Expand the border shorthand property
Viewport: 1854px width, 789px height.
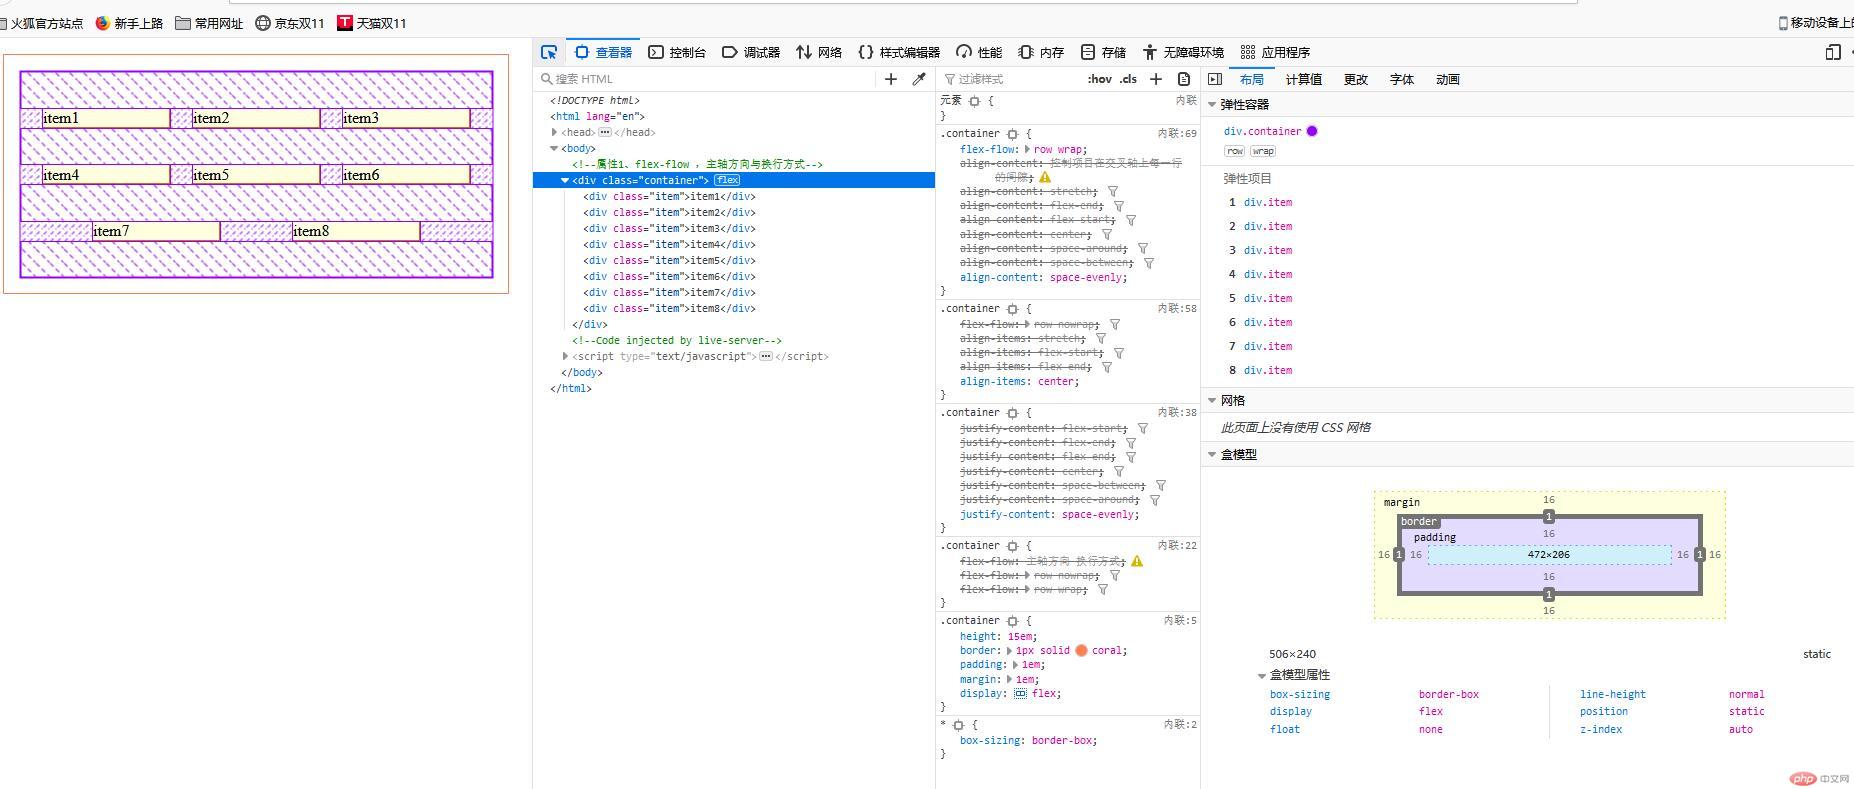(x=1009, y=650)
